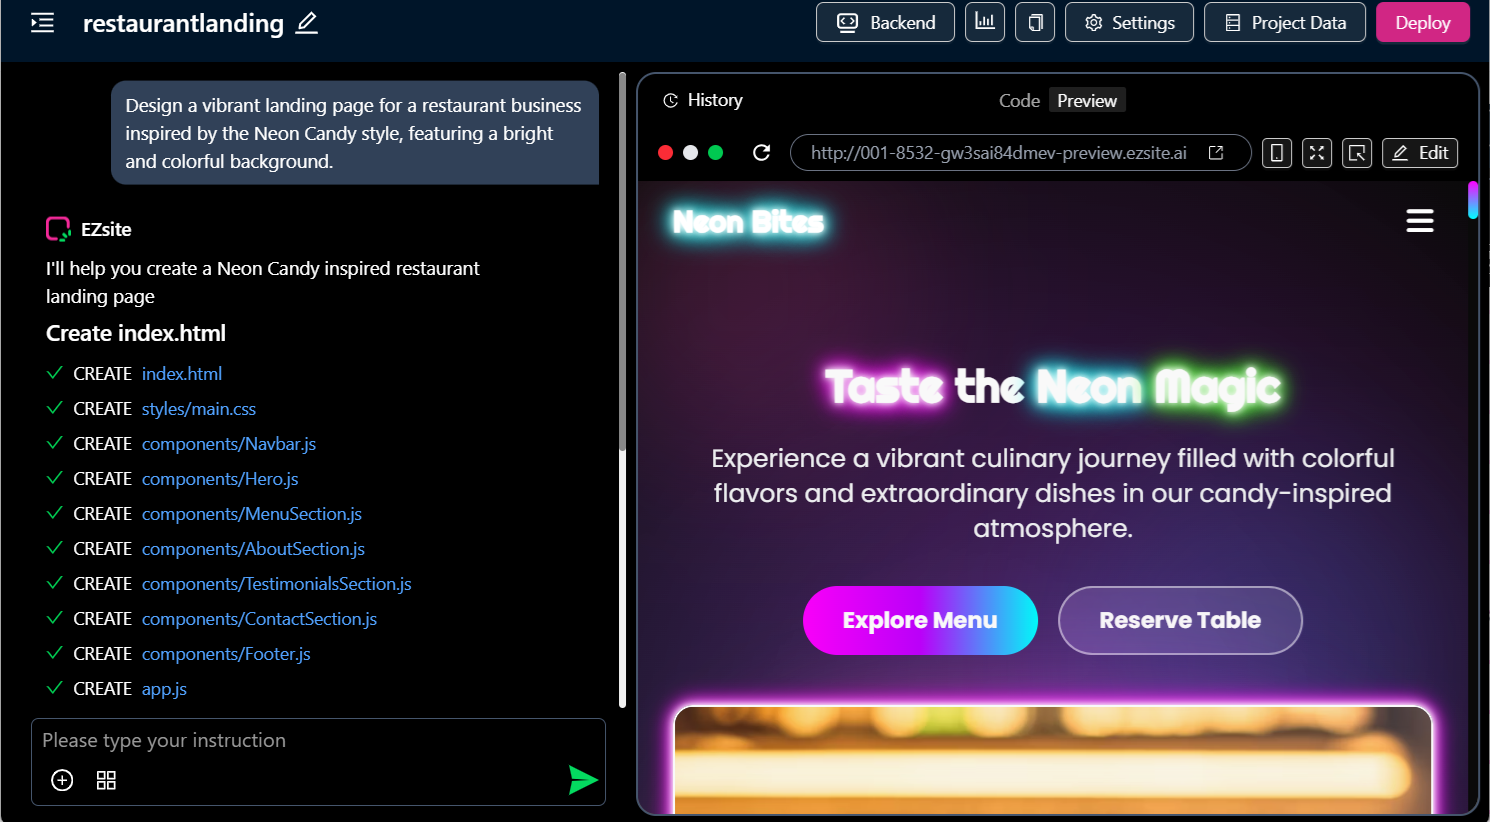Refresh the preview page

click(762, 152)
